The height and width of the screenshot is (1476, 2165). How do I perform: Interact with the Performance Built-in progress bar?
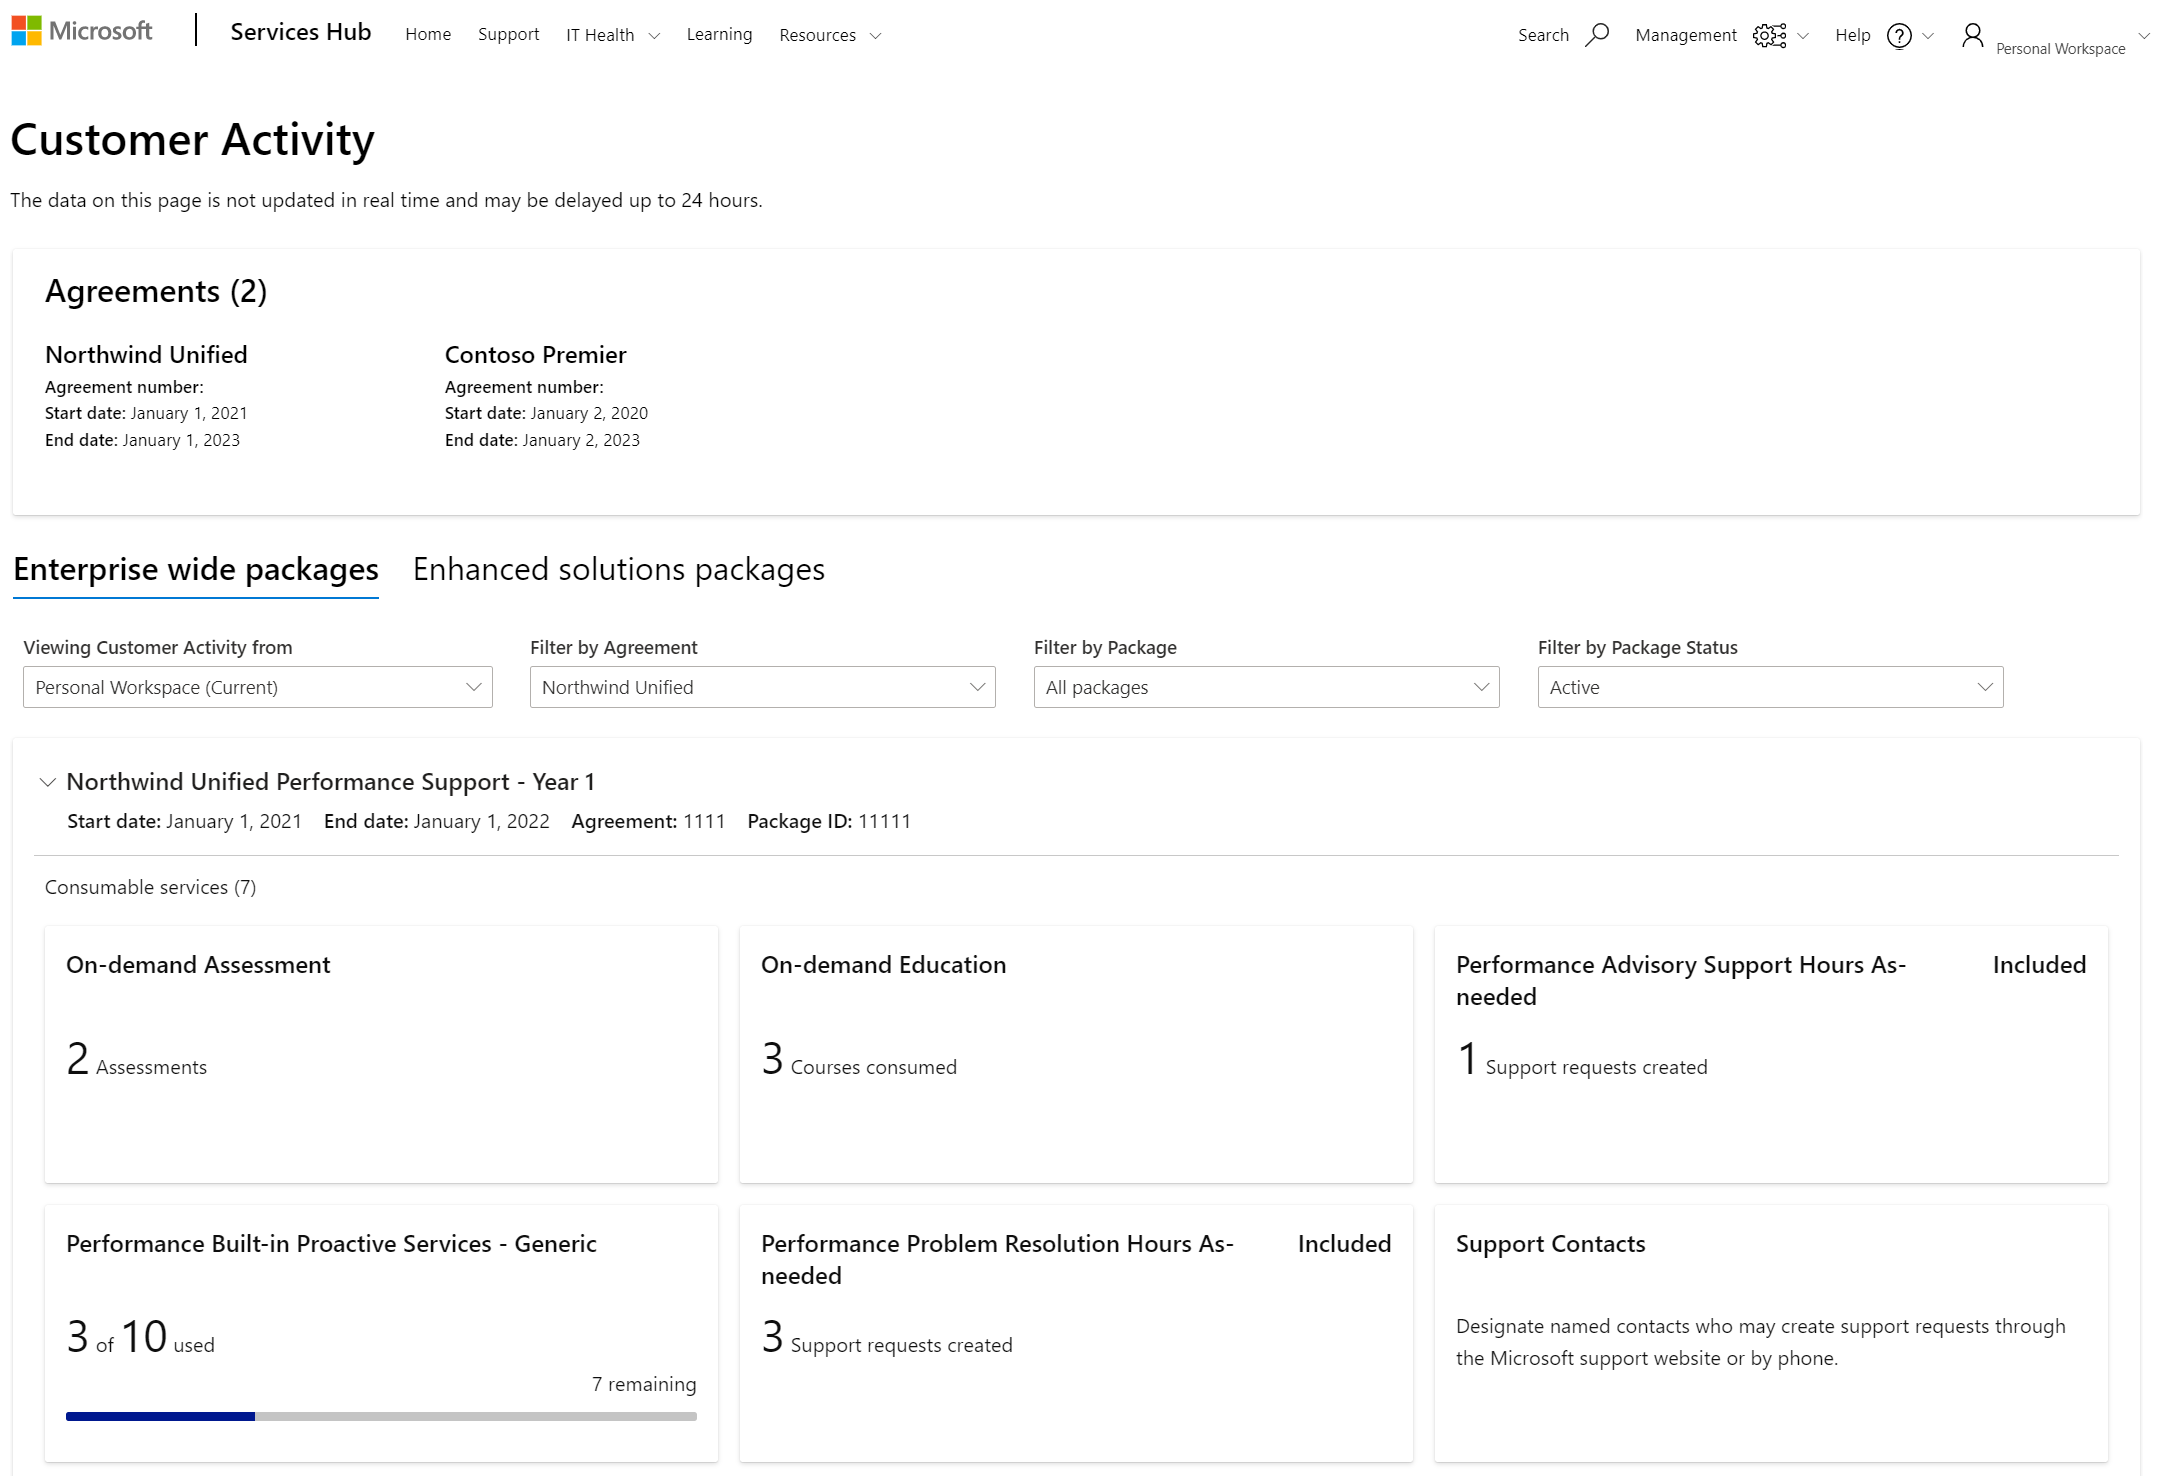pos(380,1417)
